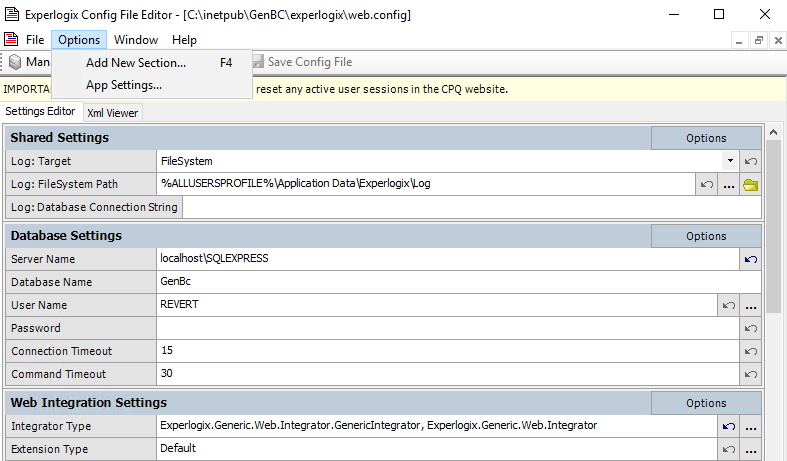
Task: Revert the Connection Timeout value
Action: click(750, 352)
